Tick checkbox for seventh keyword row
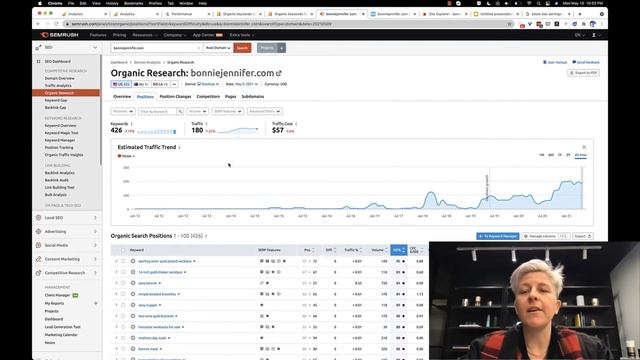The image size is (640, 360). [123, 327]
